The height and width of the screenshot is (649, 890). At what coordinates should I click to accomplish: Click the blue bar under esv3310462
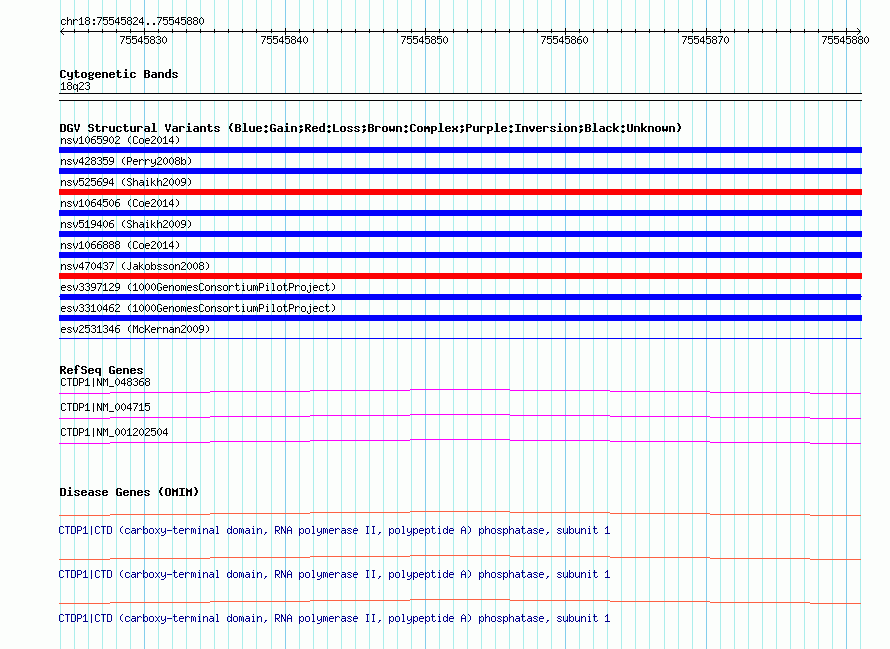pos(460,318)
